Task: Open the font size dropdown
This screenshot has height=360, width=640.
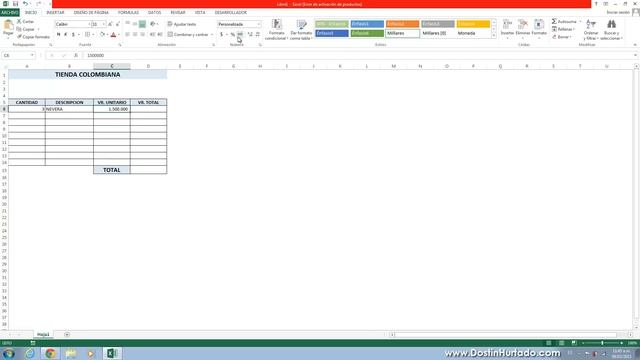Action: (x=104, y=24)
